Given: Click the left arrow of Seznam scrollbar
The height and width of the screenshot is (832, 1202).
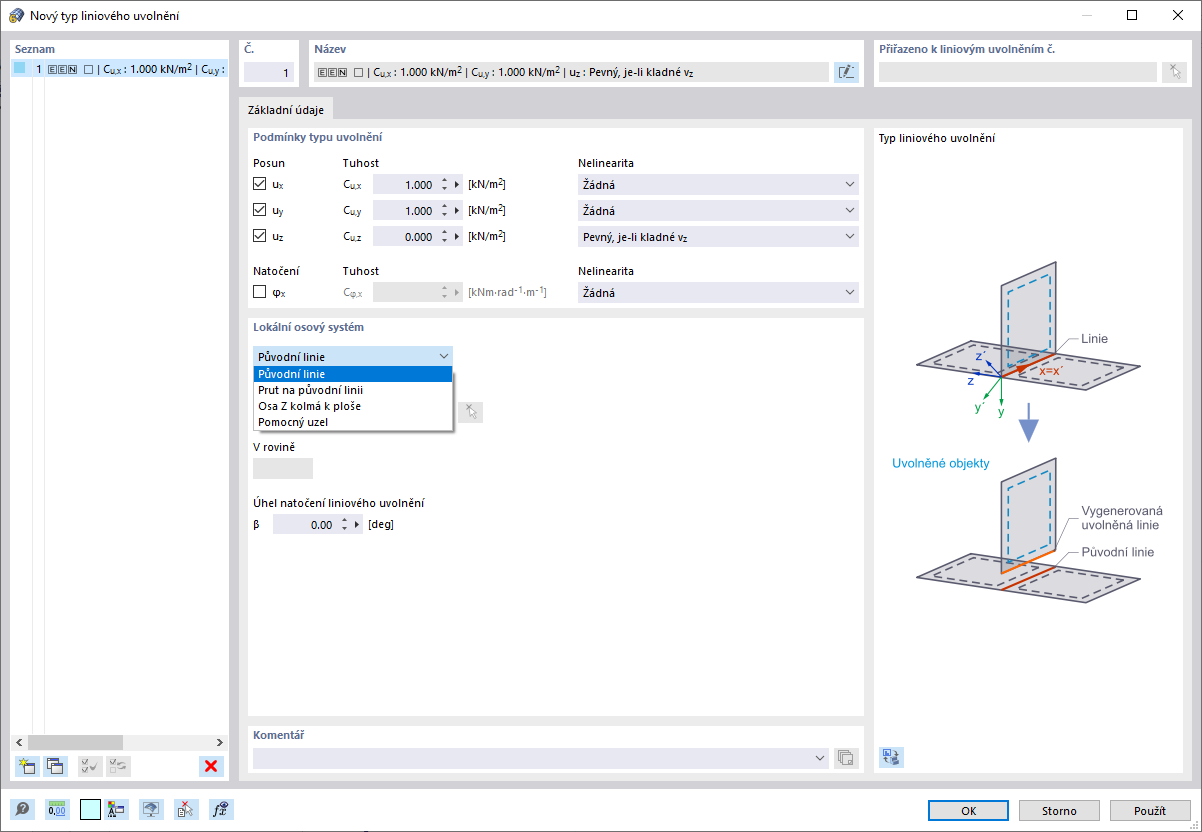Looking at the screenshot, I should click(19, 742).
